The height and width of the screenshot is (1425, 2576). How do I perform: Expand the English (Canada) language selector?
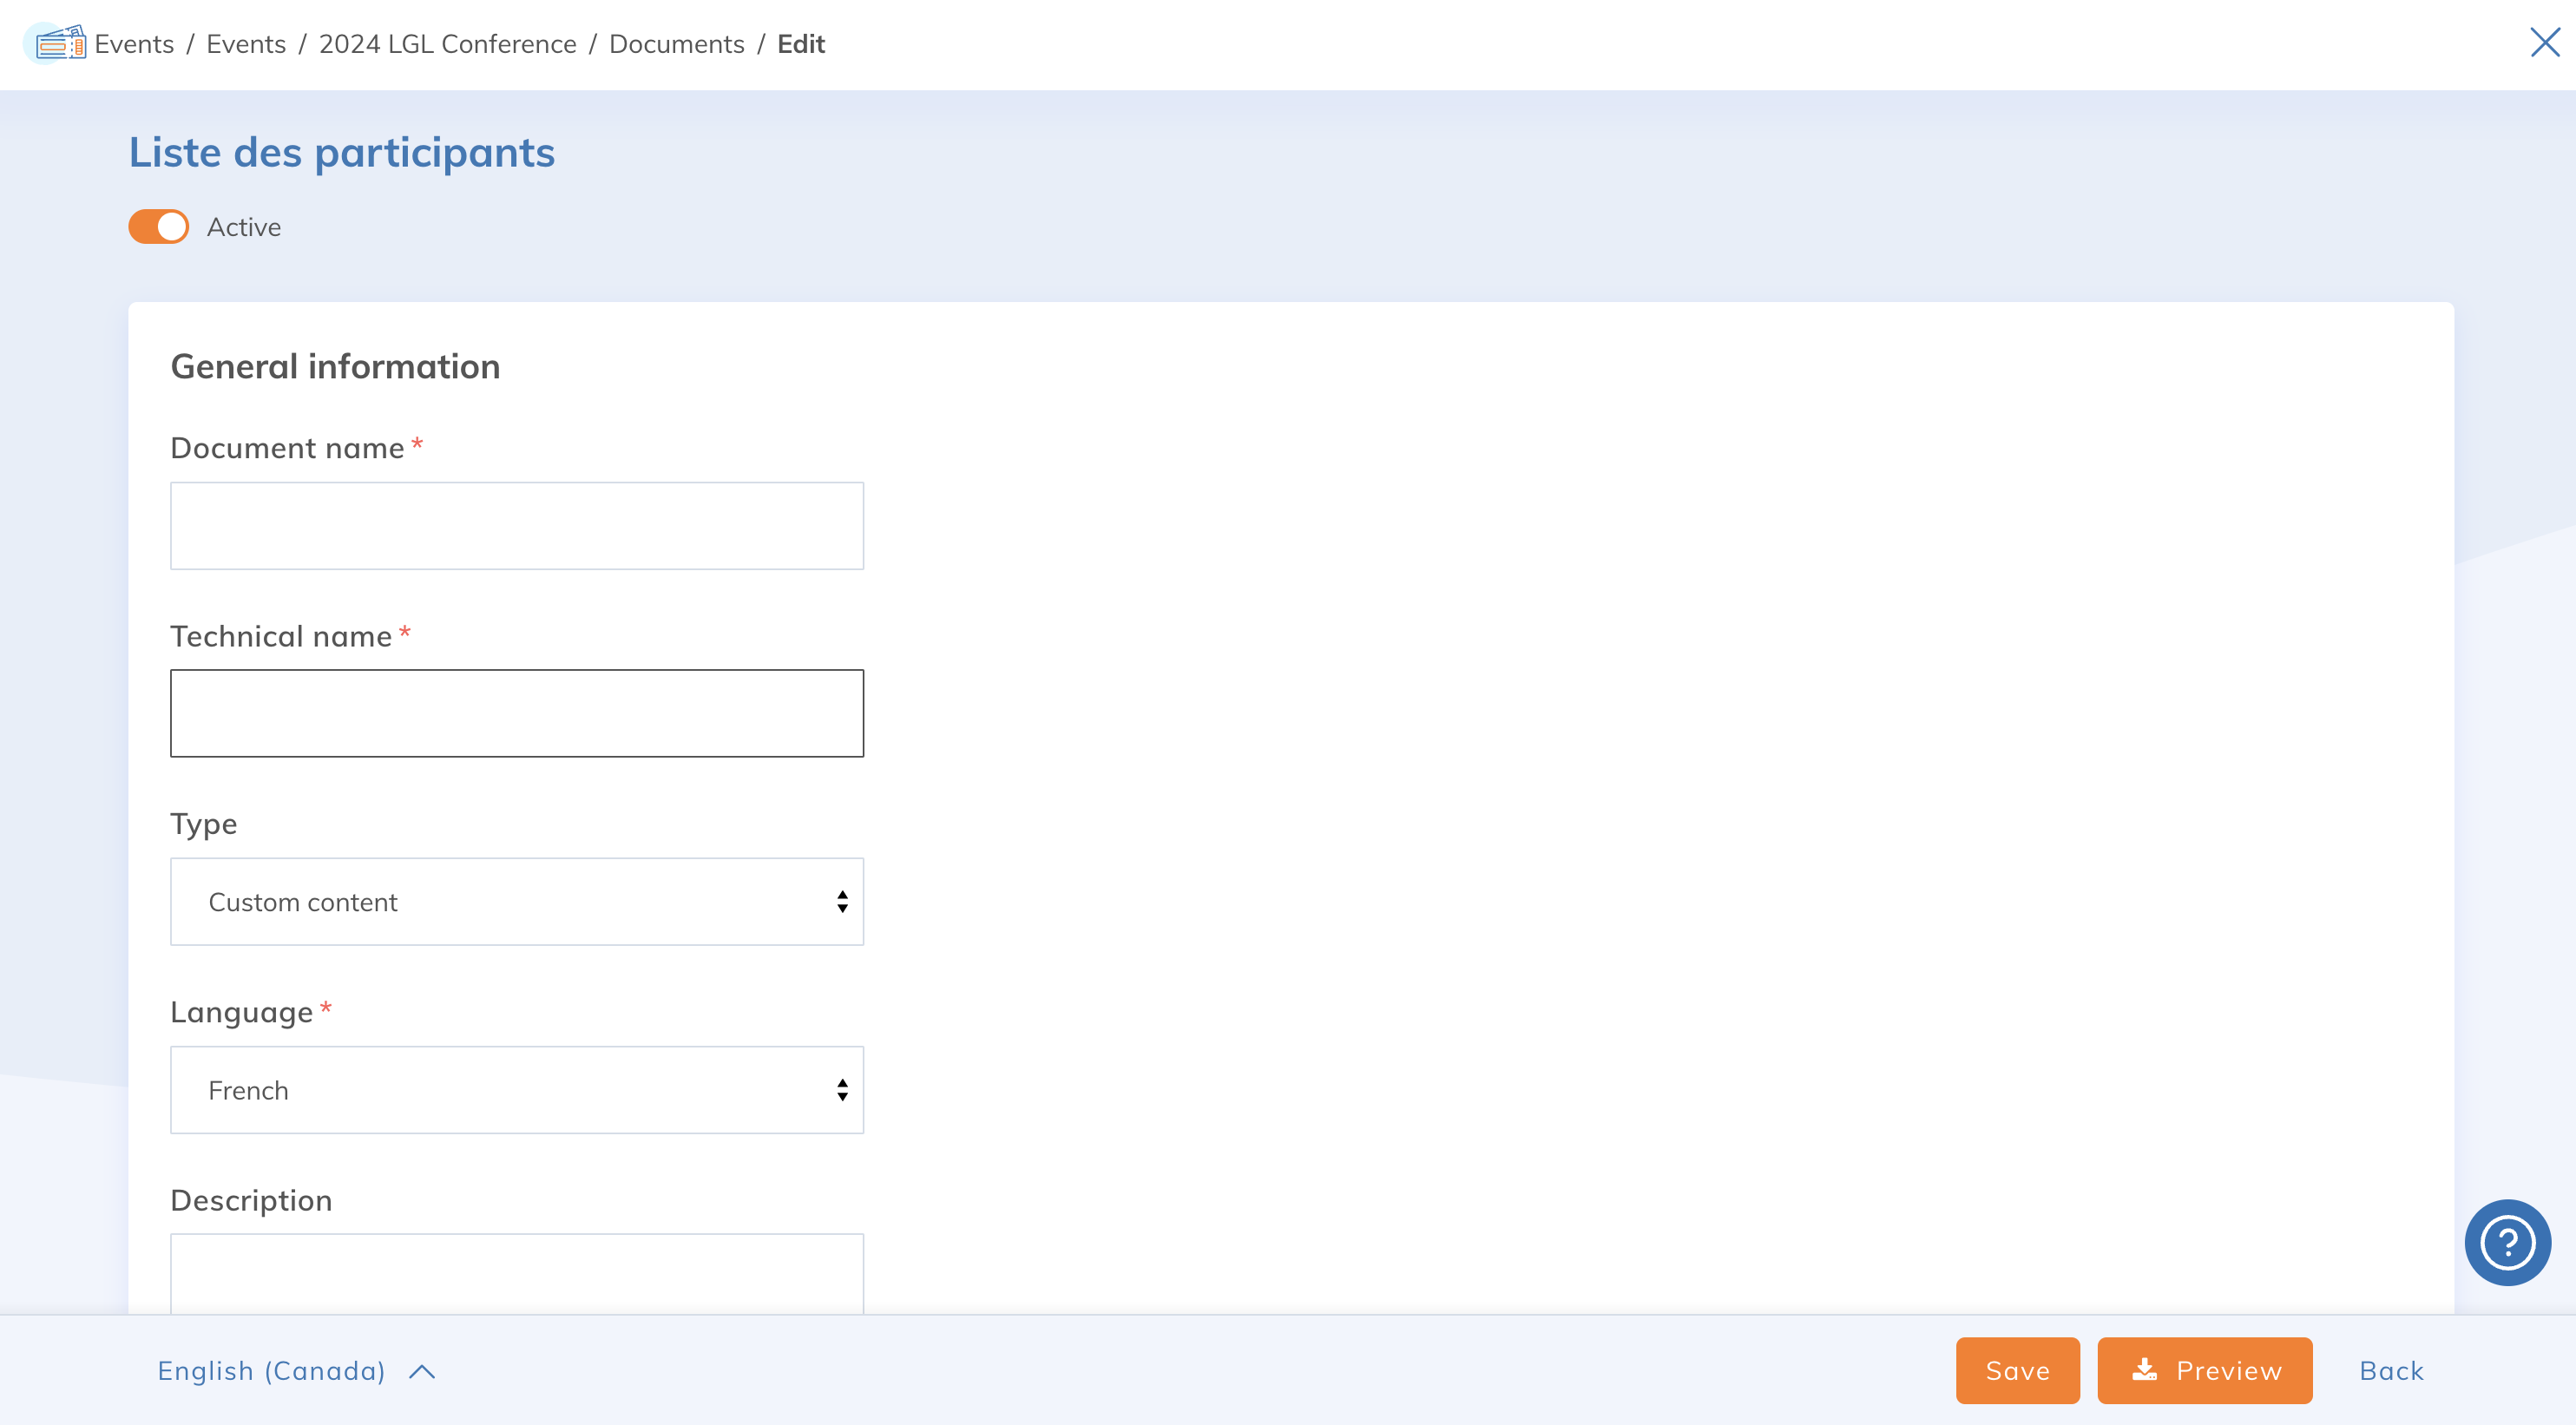pos(271,1371)
